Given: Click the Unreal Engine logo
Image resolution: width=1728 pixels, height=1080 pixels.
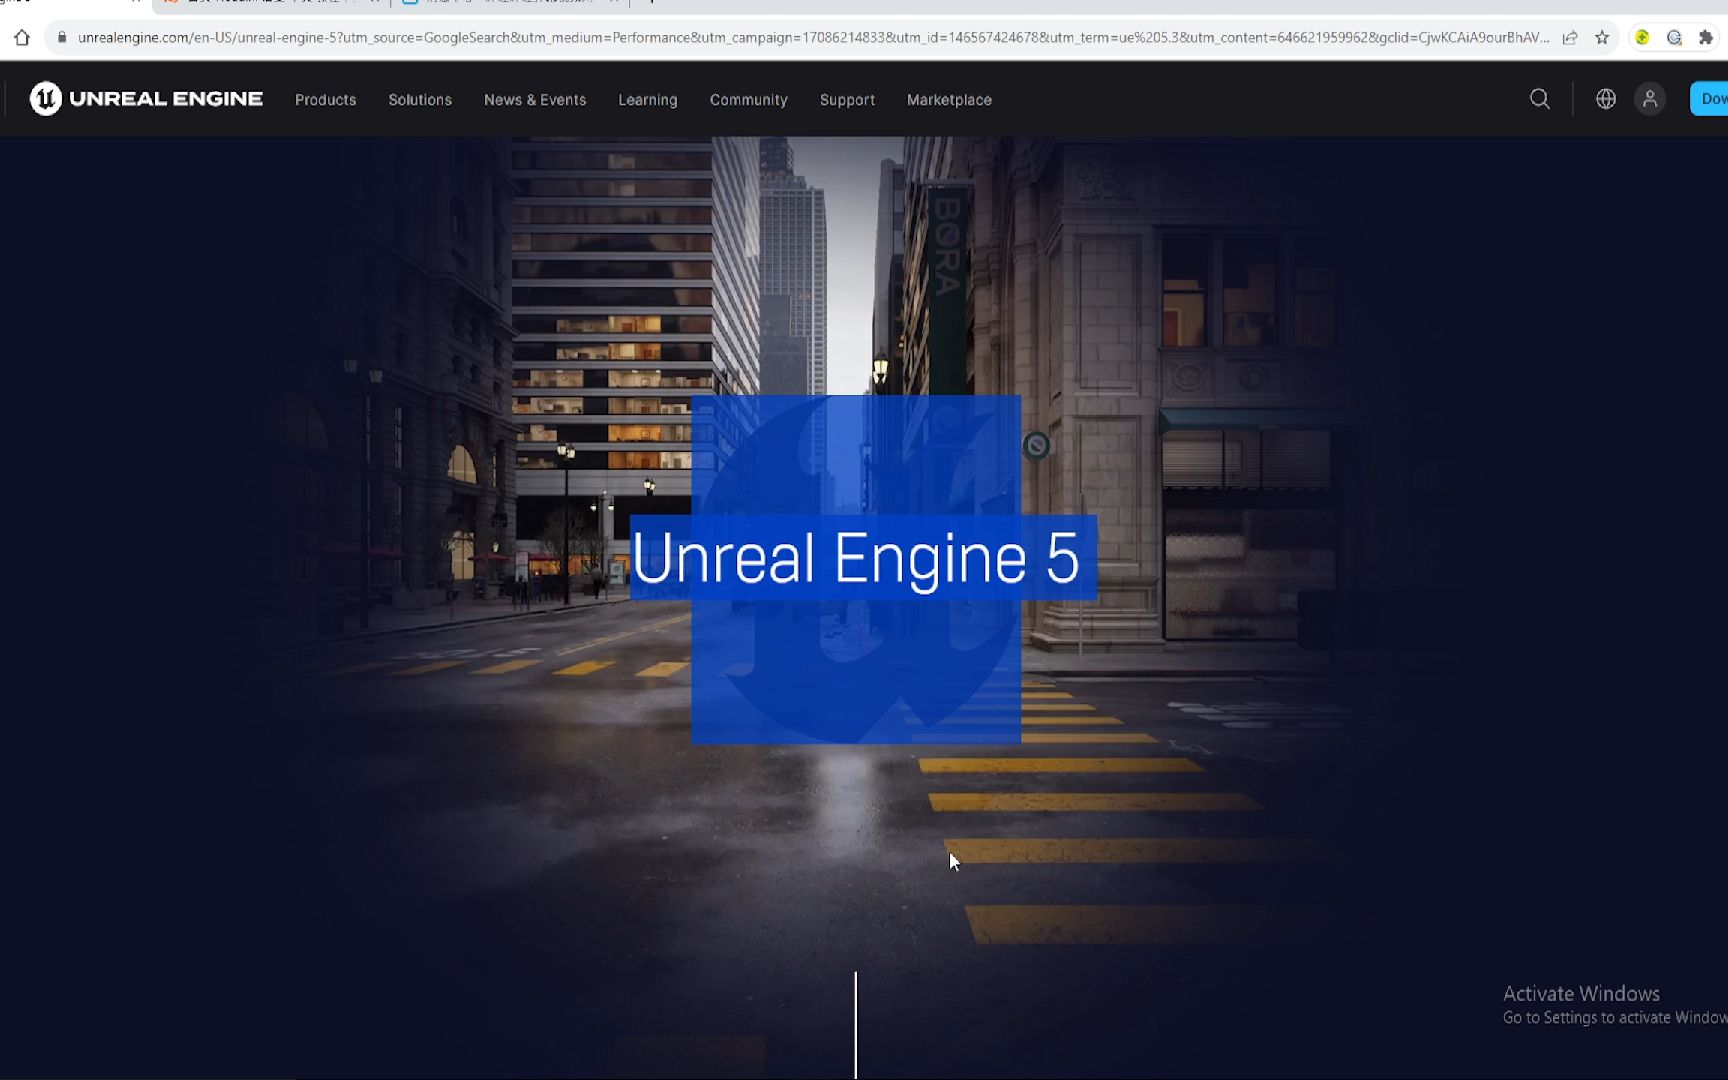Looking at the screenshot, I should coord(146,99).
